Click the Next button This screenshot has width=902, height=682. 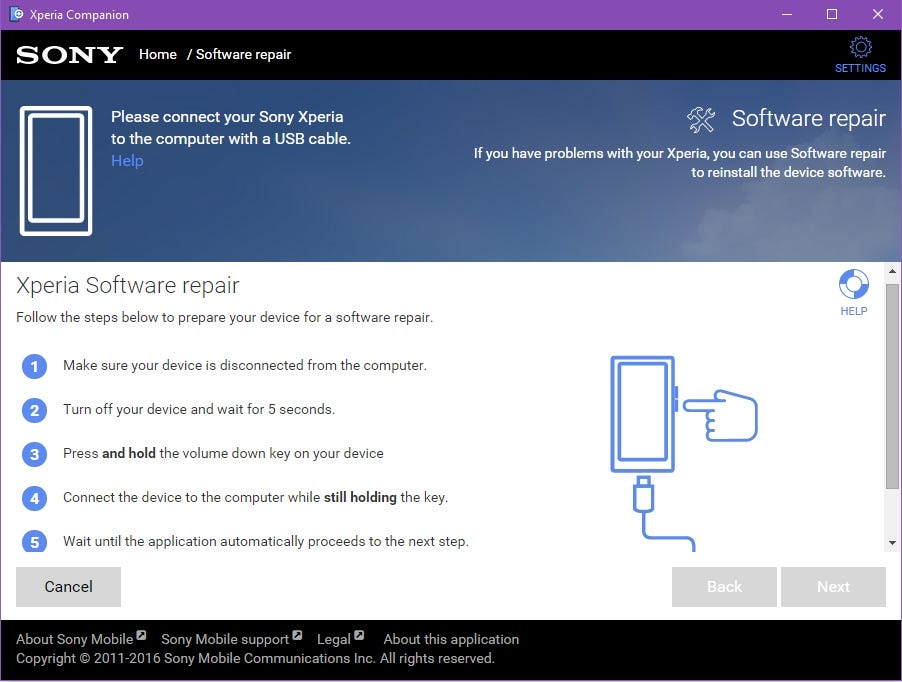(x=833, y=587)
